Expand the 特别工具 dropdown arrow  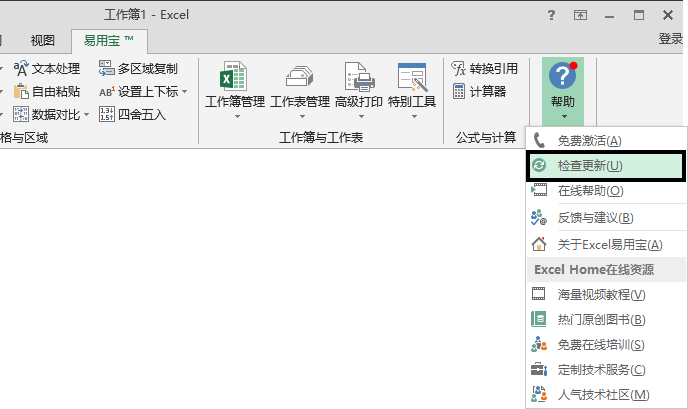point(414,117)
